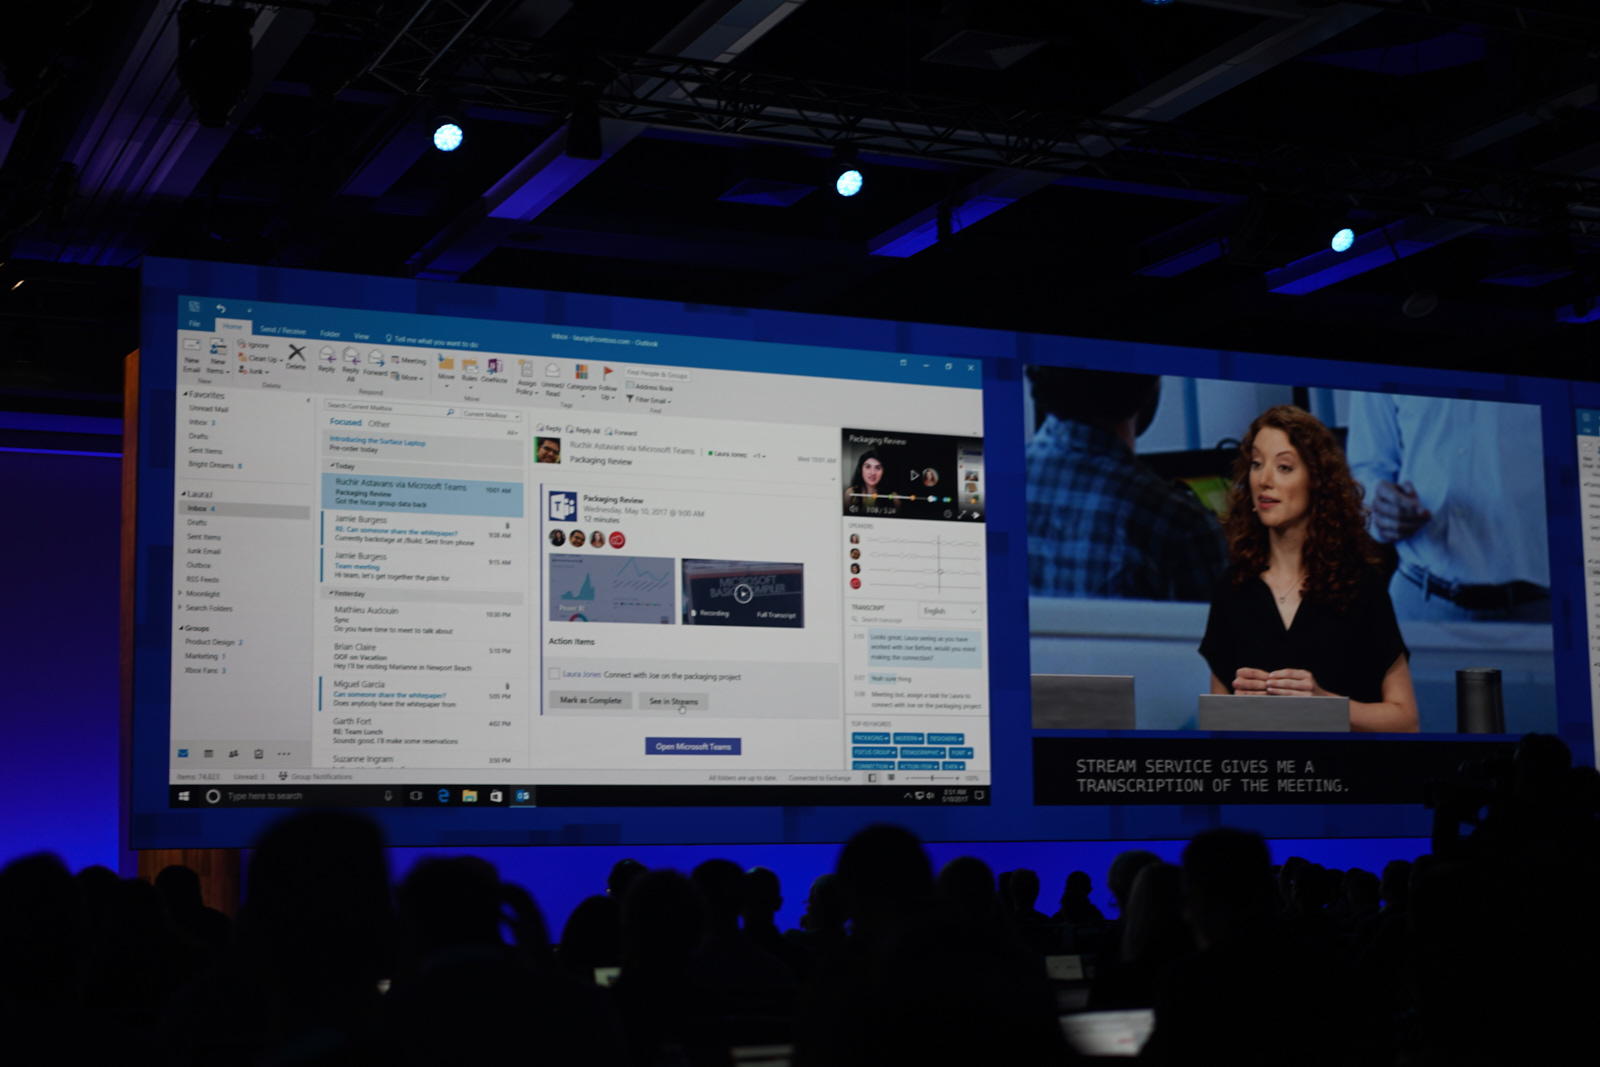
Task: Open the English transcript language dropdown
Action: tap(949, 610)
